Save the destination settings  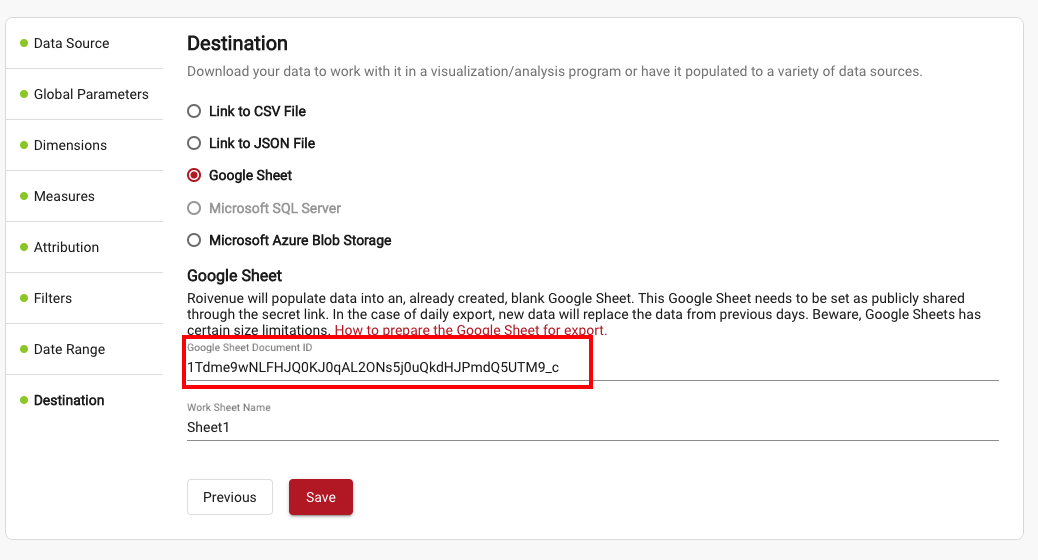coord(321,497)
